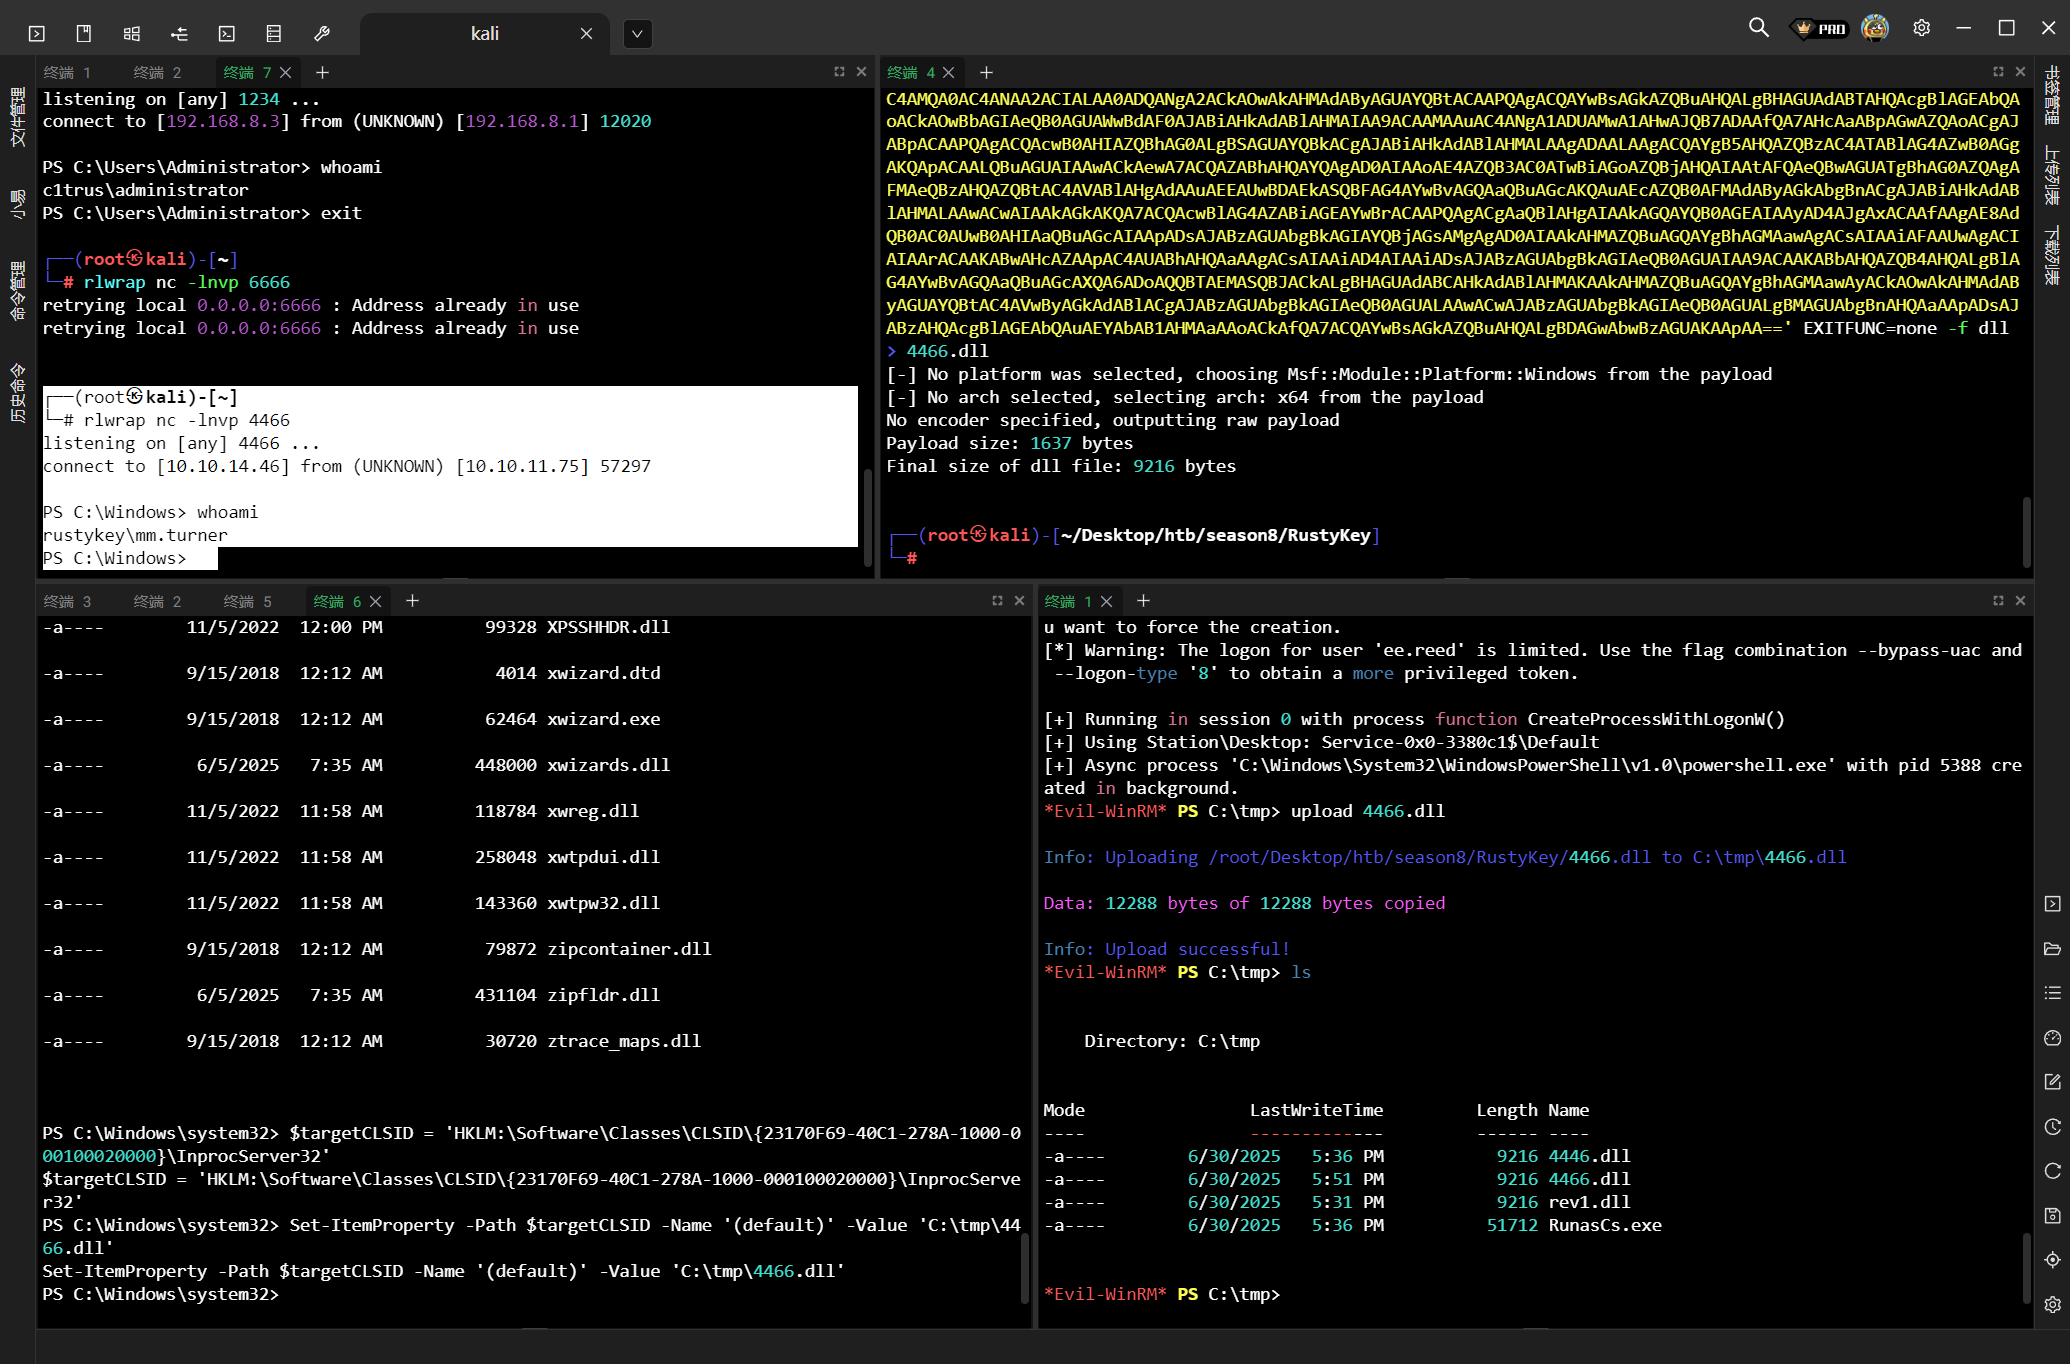The width and height of the screenshot is (2070, 1364).
Task: Click the speedometer monitor icon in right sidebar
Action: pyautogui.click(x=2052, y=1038)
